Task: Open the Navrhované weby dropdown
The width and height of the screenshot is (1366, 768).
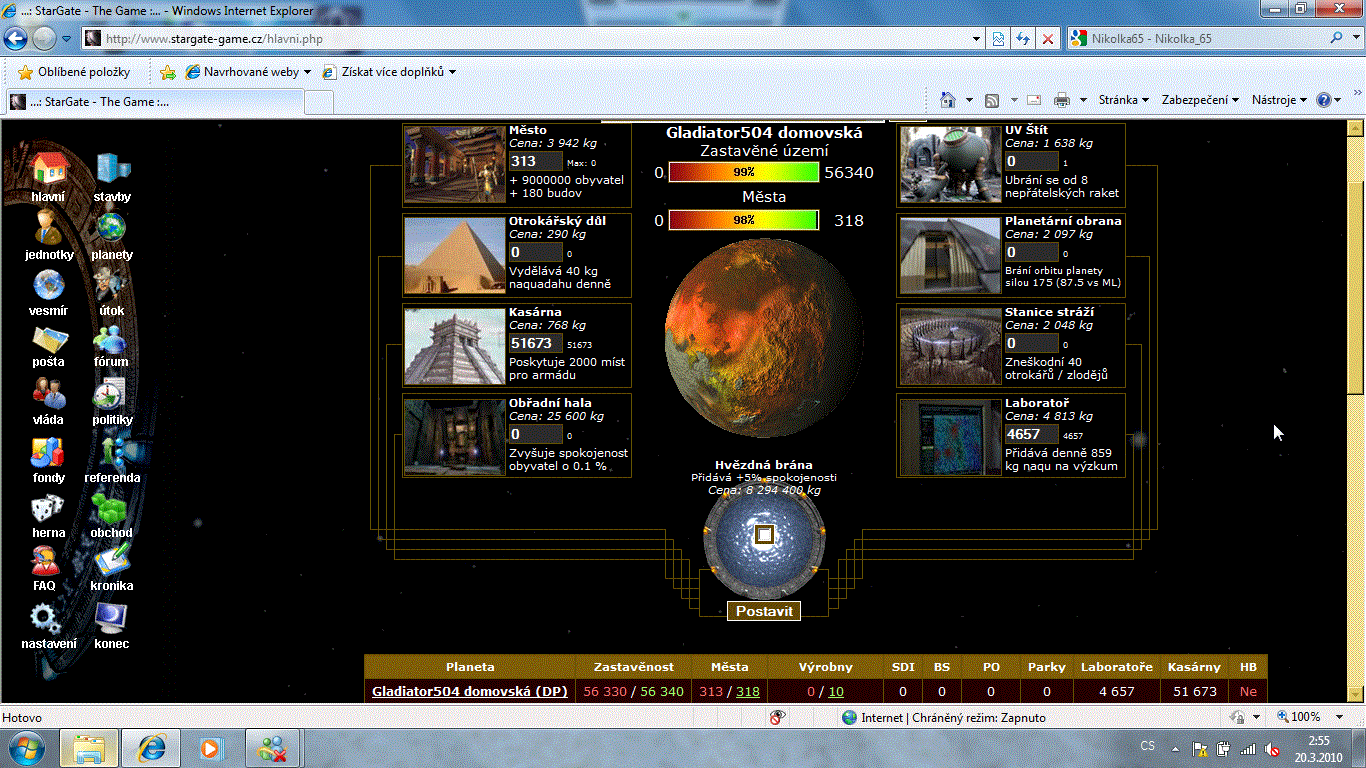Action: coord(246,72)
